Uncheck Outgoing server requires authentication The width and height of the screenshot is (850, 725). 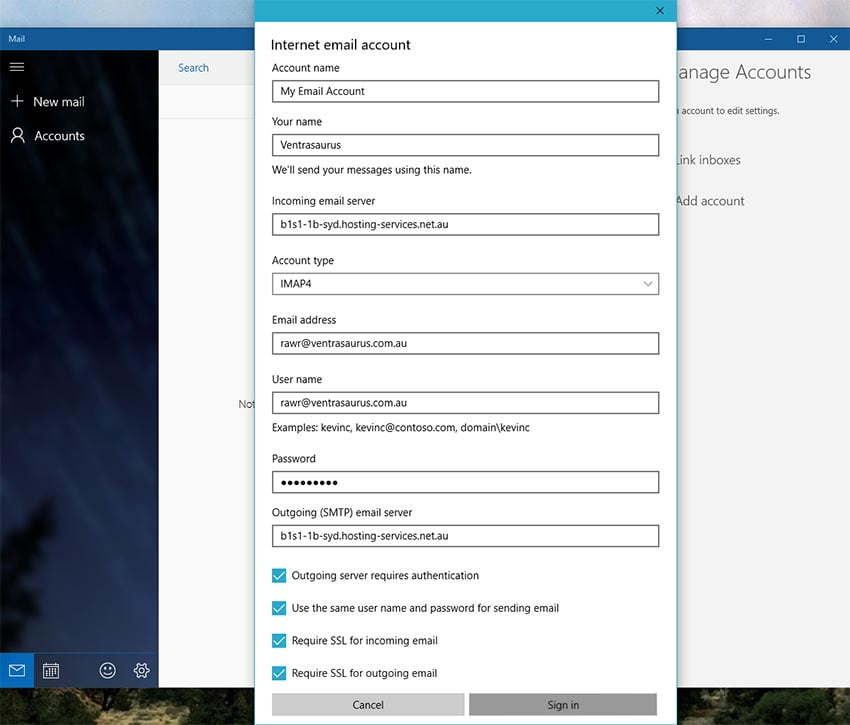(x=279, y=575)
